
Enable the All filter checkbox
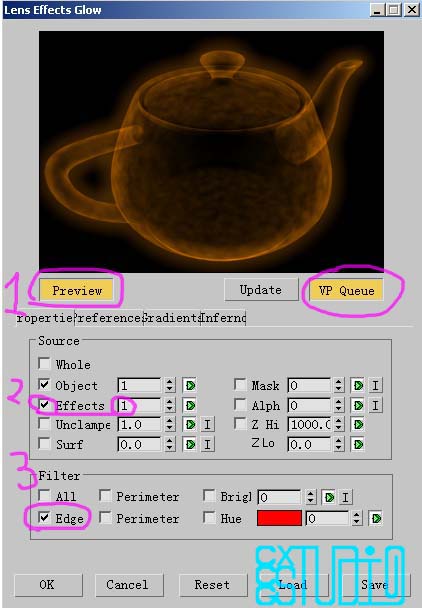coord(44,496)
